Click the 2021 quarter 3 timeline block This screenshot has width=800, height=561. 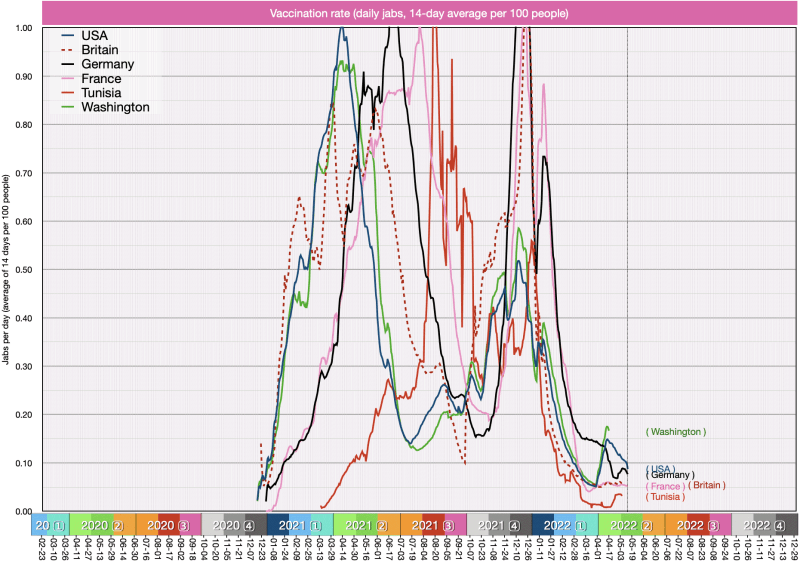click(433, 525)
